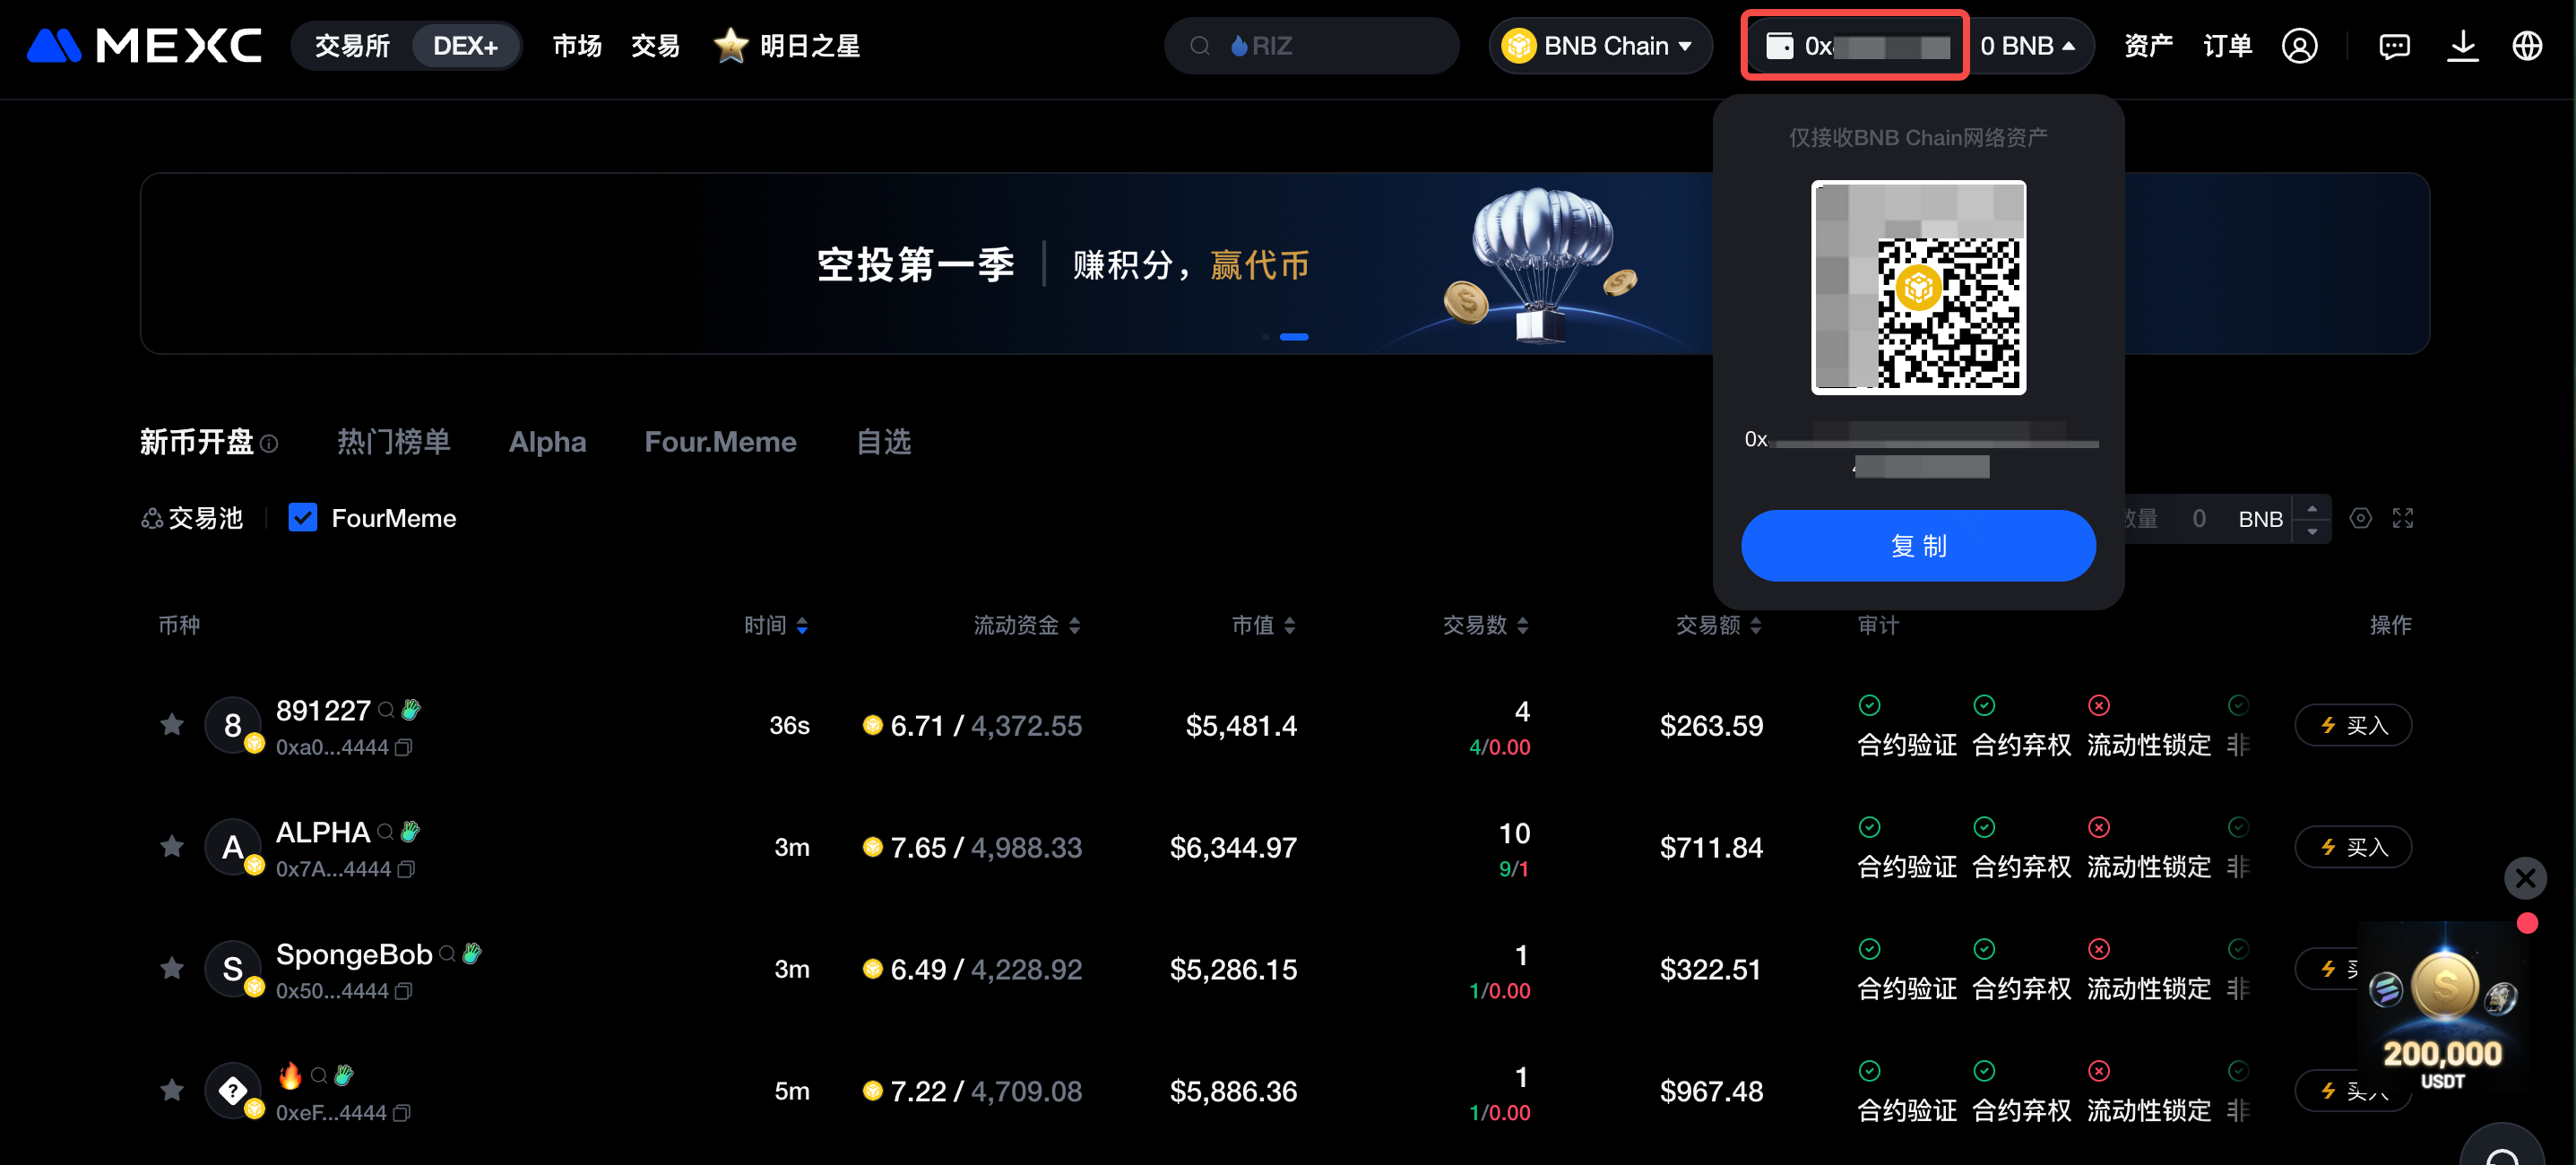
Task: Click the 明日之星 star icon
Action: point(730,45)
